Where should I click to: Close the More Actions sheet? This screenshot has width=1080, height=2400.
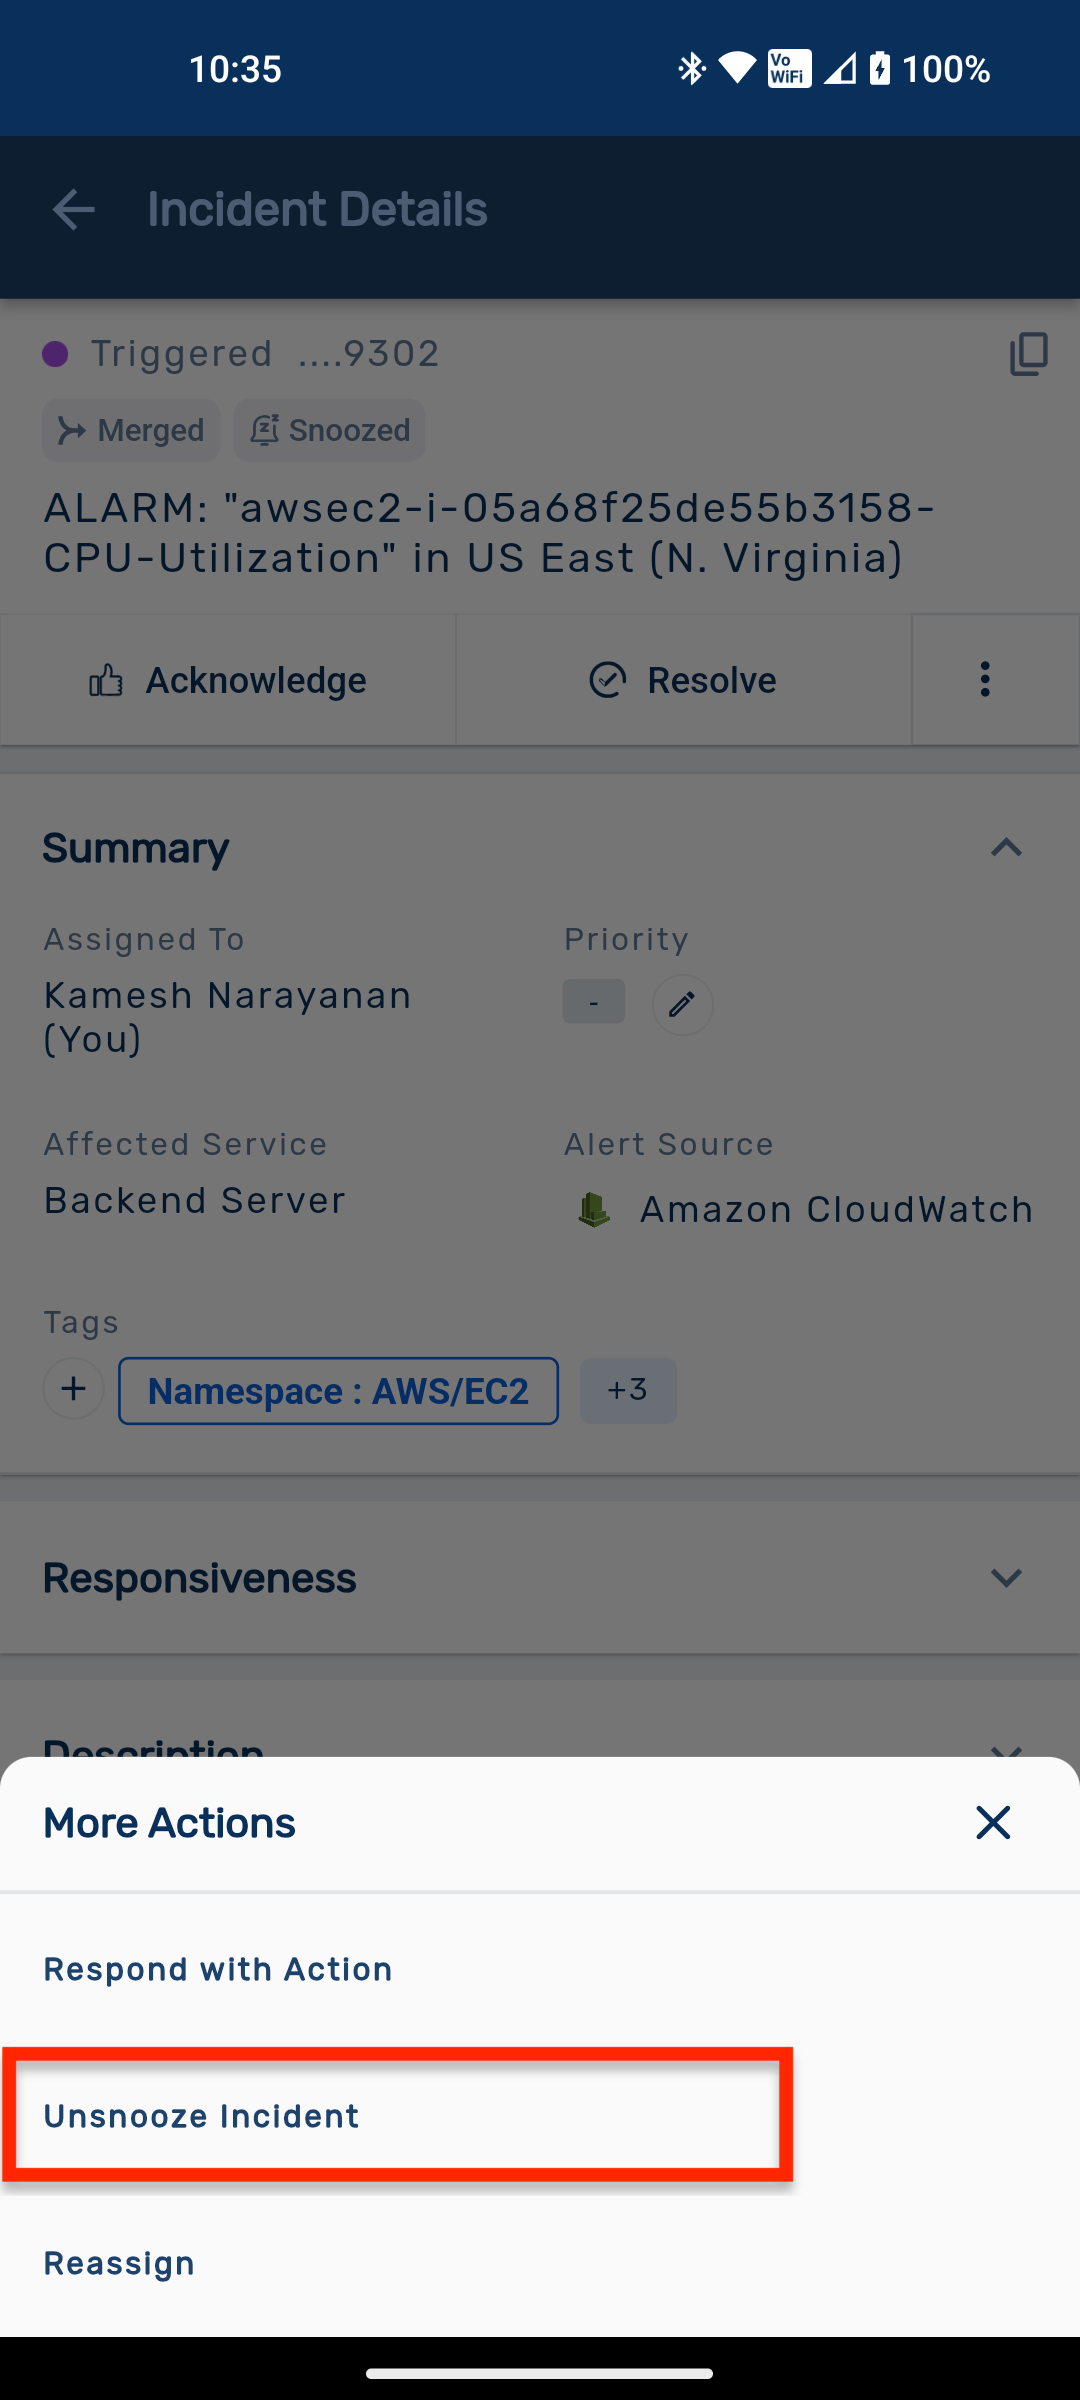993,1823
